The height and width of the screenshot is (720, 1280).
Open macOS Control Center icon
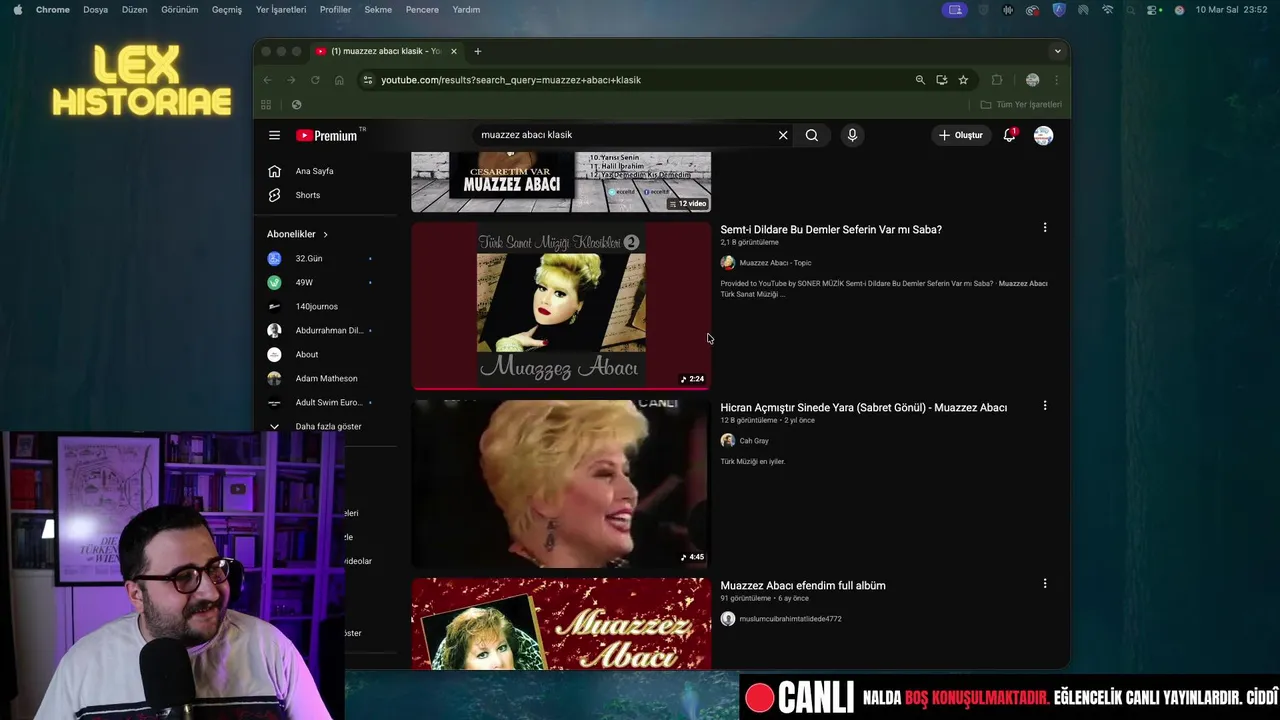tap(1154, 10)
